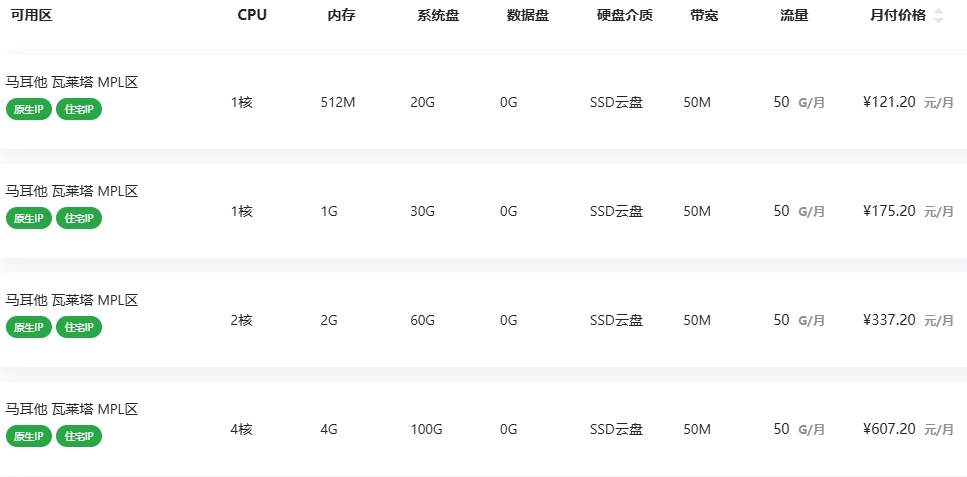The image size is (967, 477).
Task: Click 马耳他 瓦莱塔 MPL区 in the 100G row
Action: [x=72, y=409]
